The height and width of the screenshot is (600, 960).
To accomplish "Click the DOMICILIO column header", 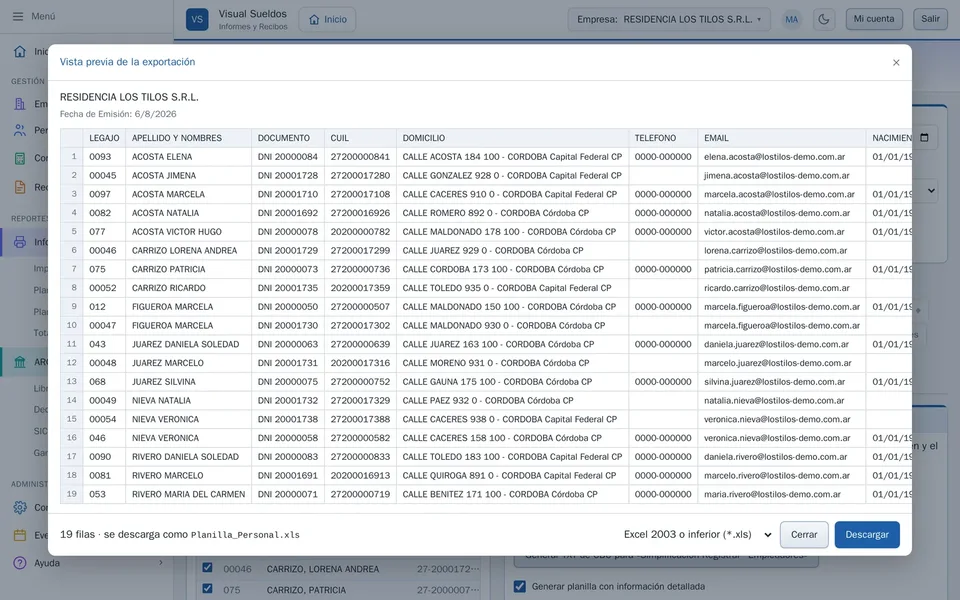I will 512,138.
